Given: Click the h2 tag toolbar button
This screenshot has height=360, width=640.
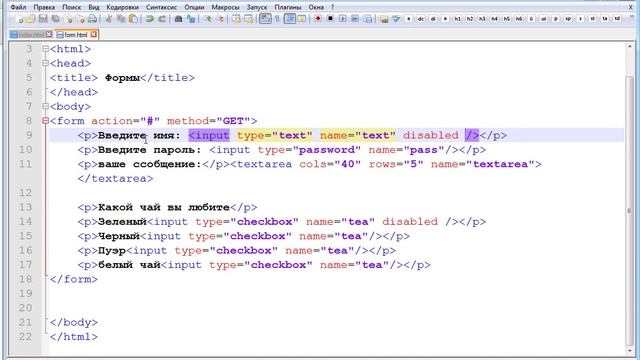Looking at the screenshot, I should pos(470,19).
